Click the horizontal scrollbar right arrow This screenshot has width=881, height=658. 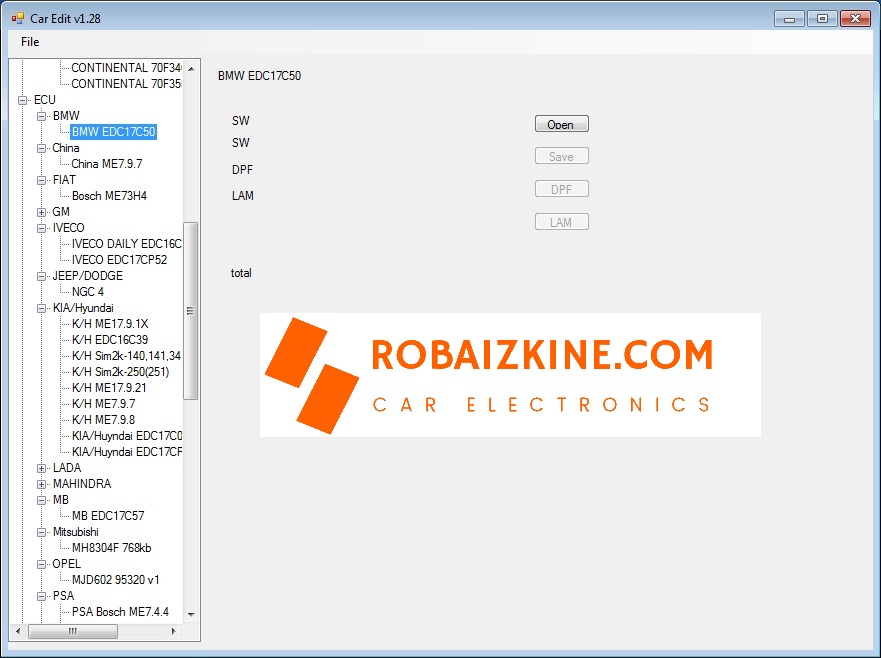pos(174,632)
